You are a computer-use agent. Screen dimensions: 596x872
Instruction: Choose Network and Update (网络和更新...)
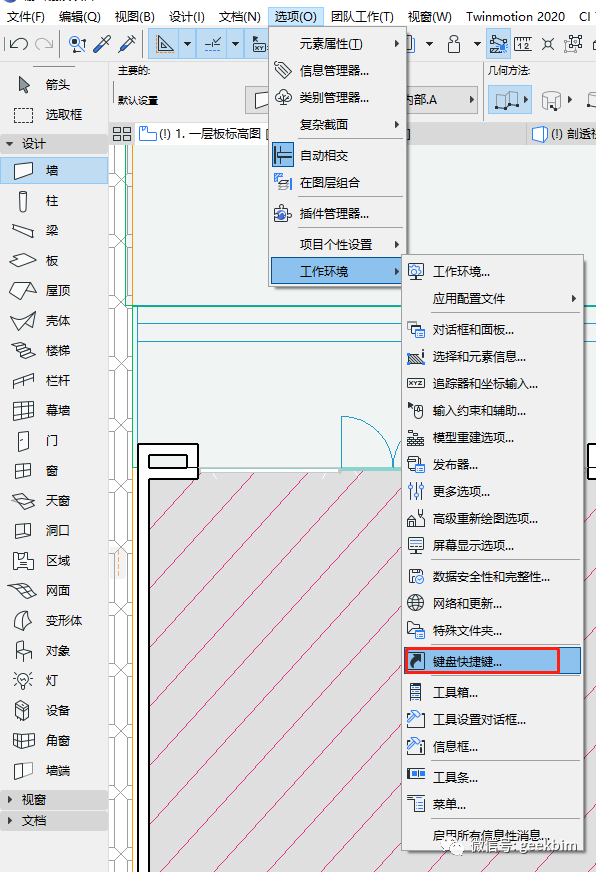[x=493, y=603]
